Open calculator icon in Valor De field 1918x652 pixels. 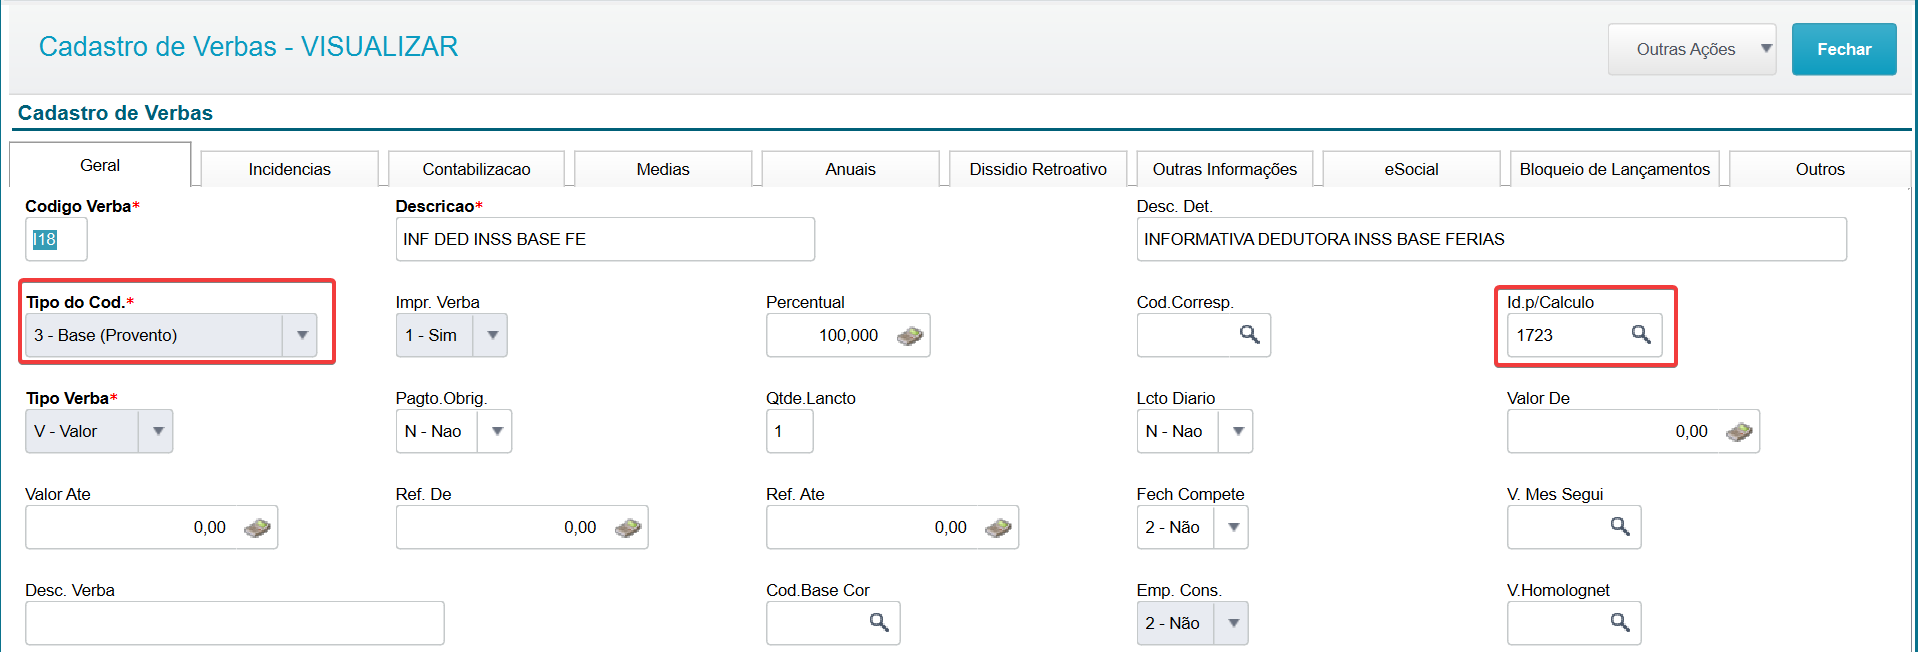coord(1739,432)
